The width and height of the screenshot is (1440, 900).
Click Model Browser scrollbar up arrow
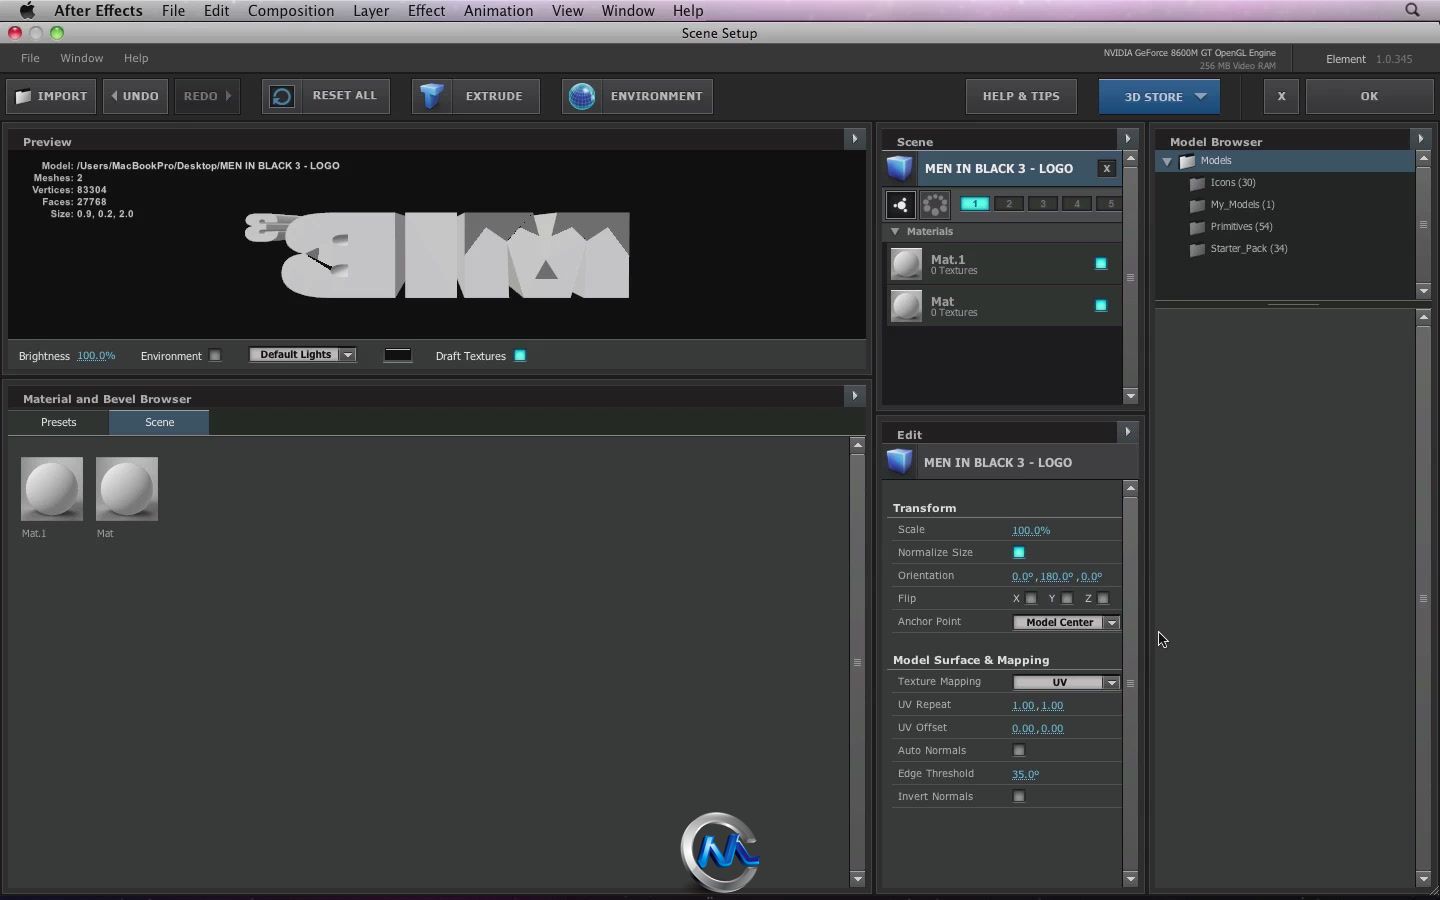(x=1423, y=159)
